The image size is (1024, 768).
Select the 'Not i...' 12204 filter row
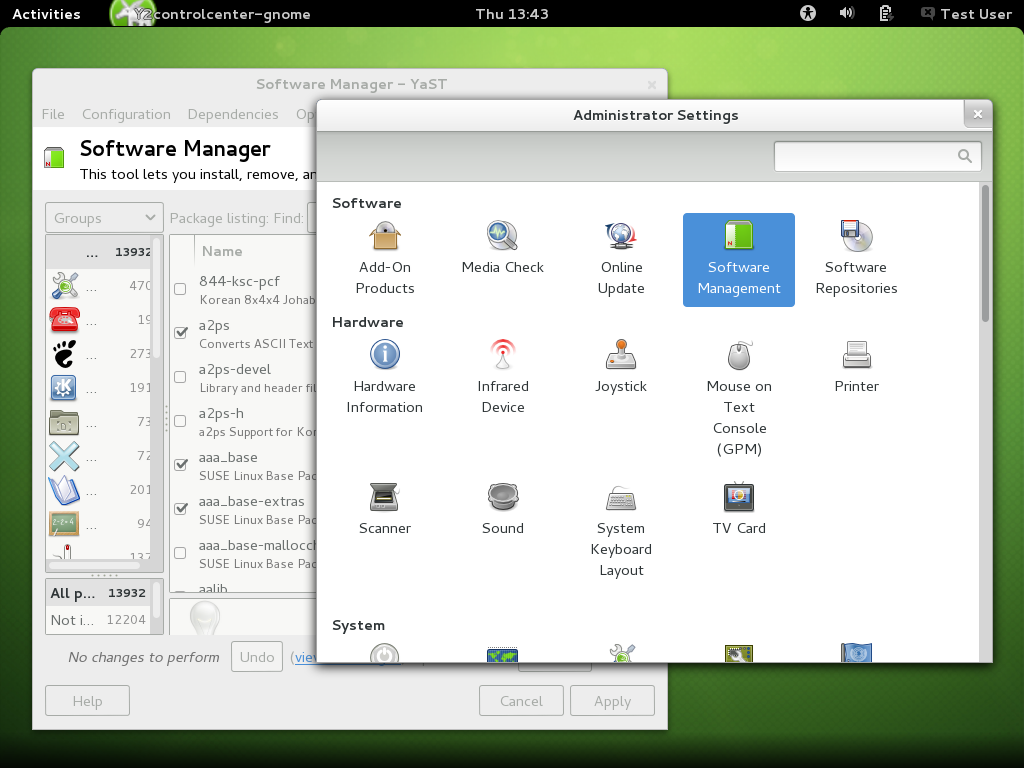click(98, 620)
